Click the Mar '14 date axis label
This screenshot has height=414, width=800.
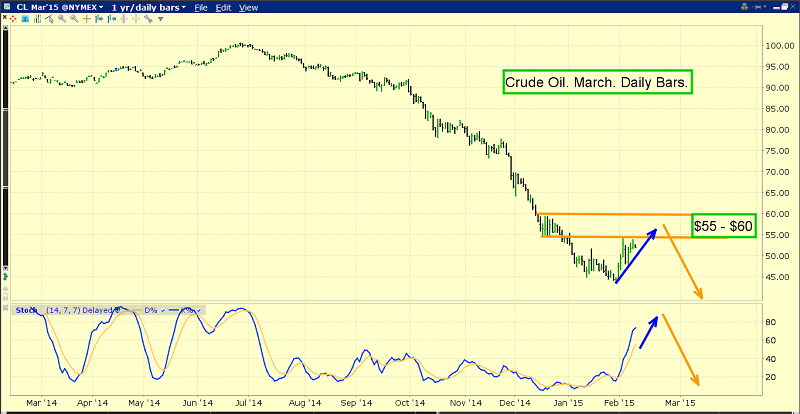(40, 402)
